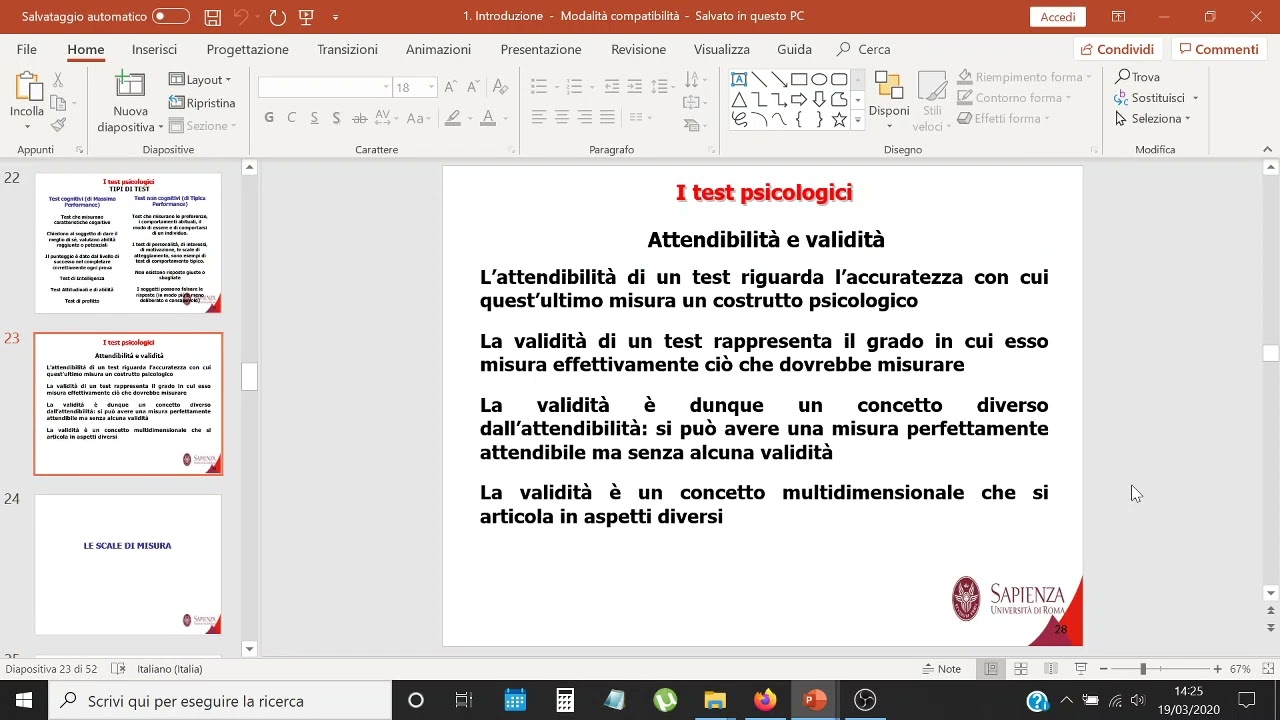Switch to the Inserisci tab
The width and height of the screenshot is (1280, 720).
154,49
